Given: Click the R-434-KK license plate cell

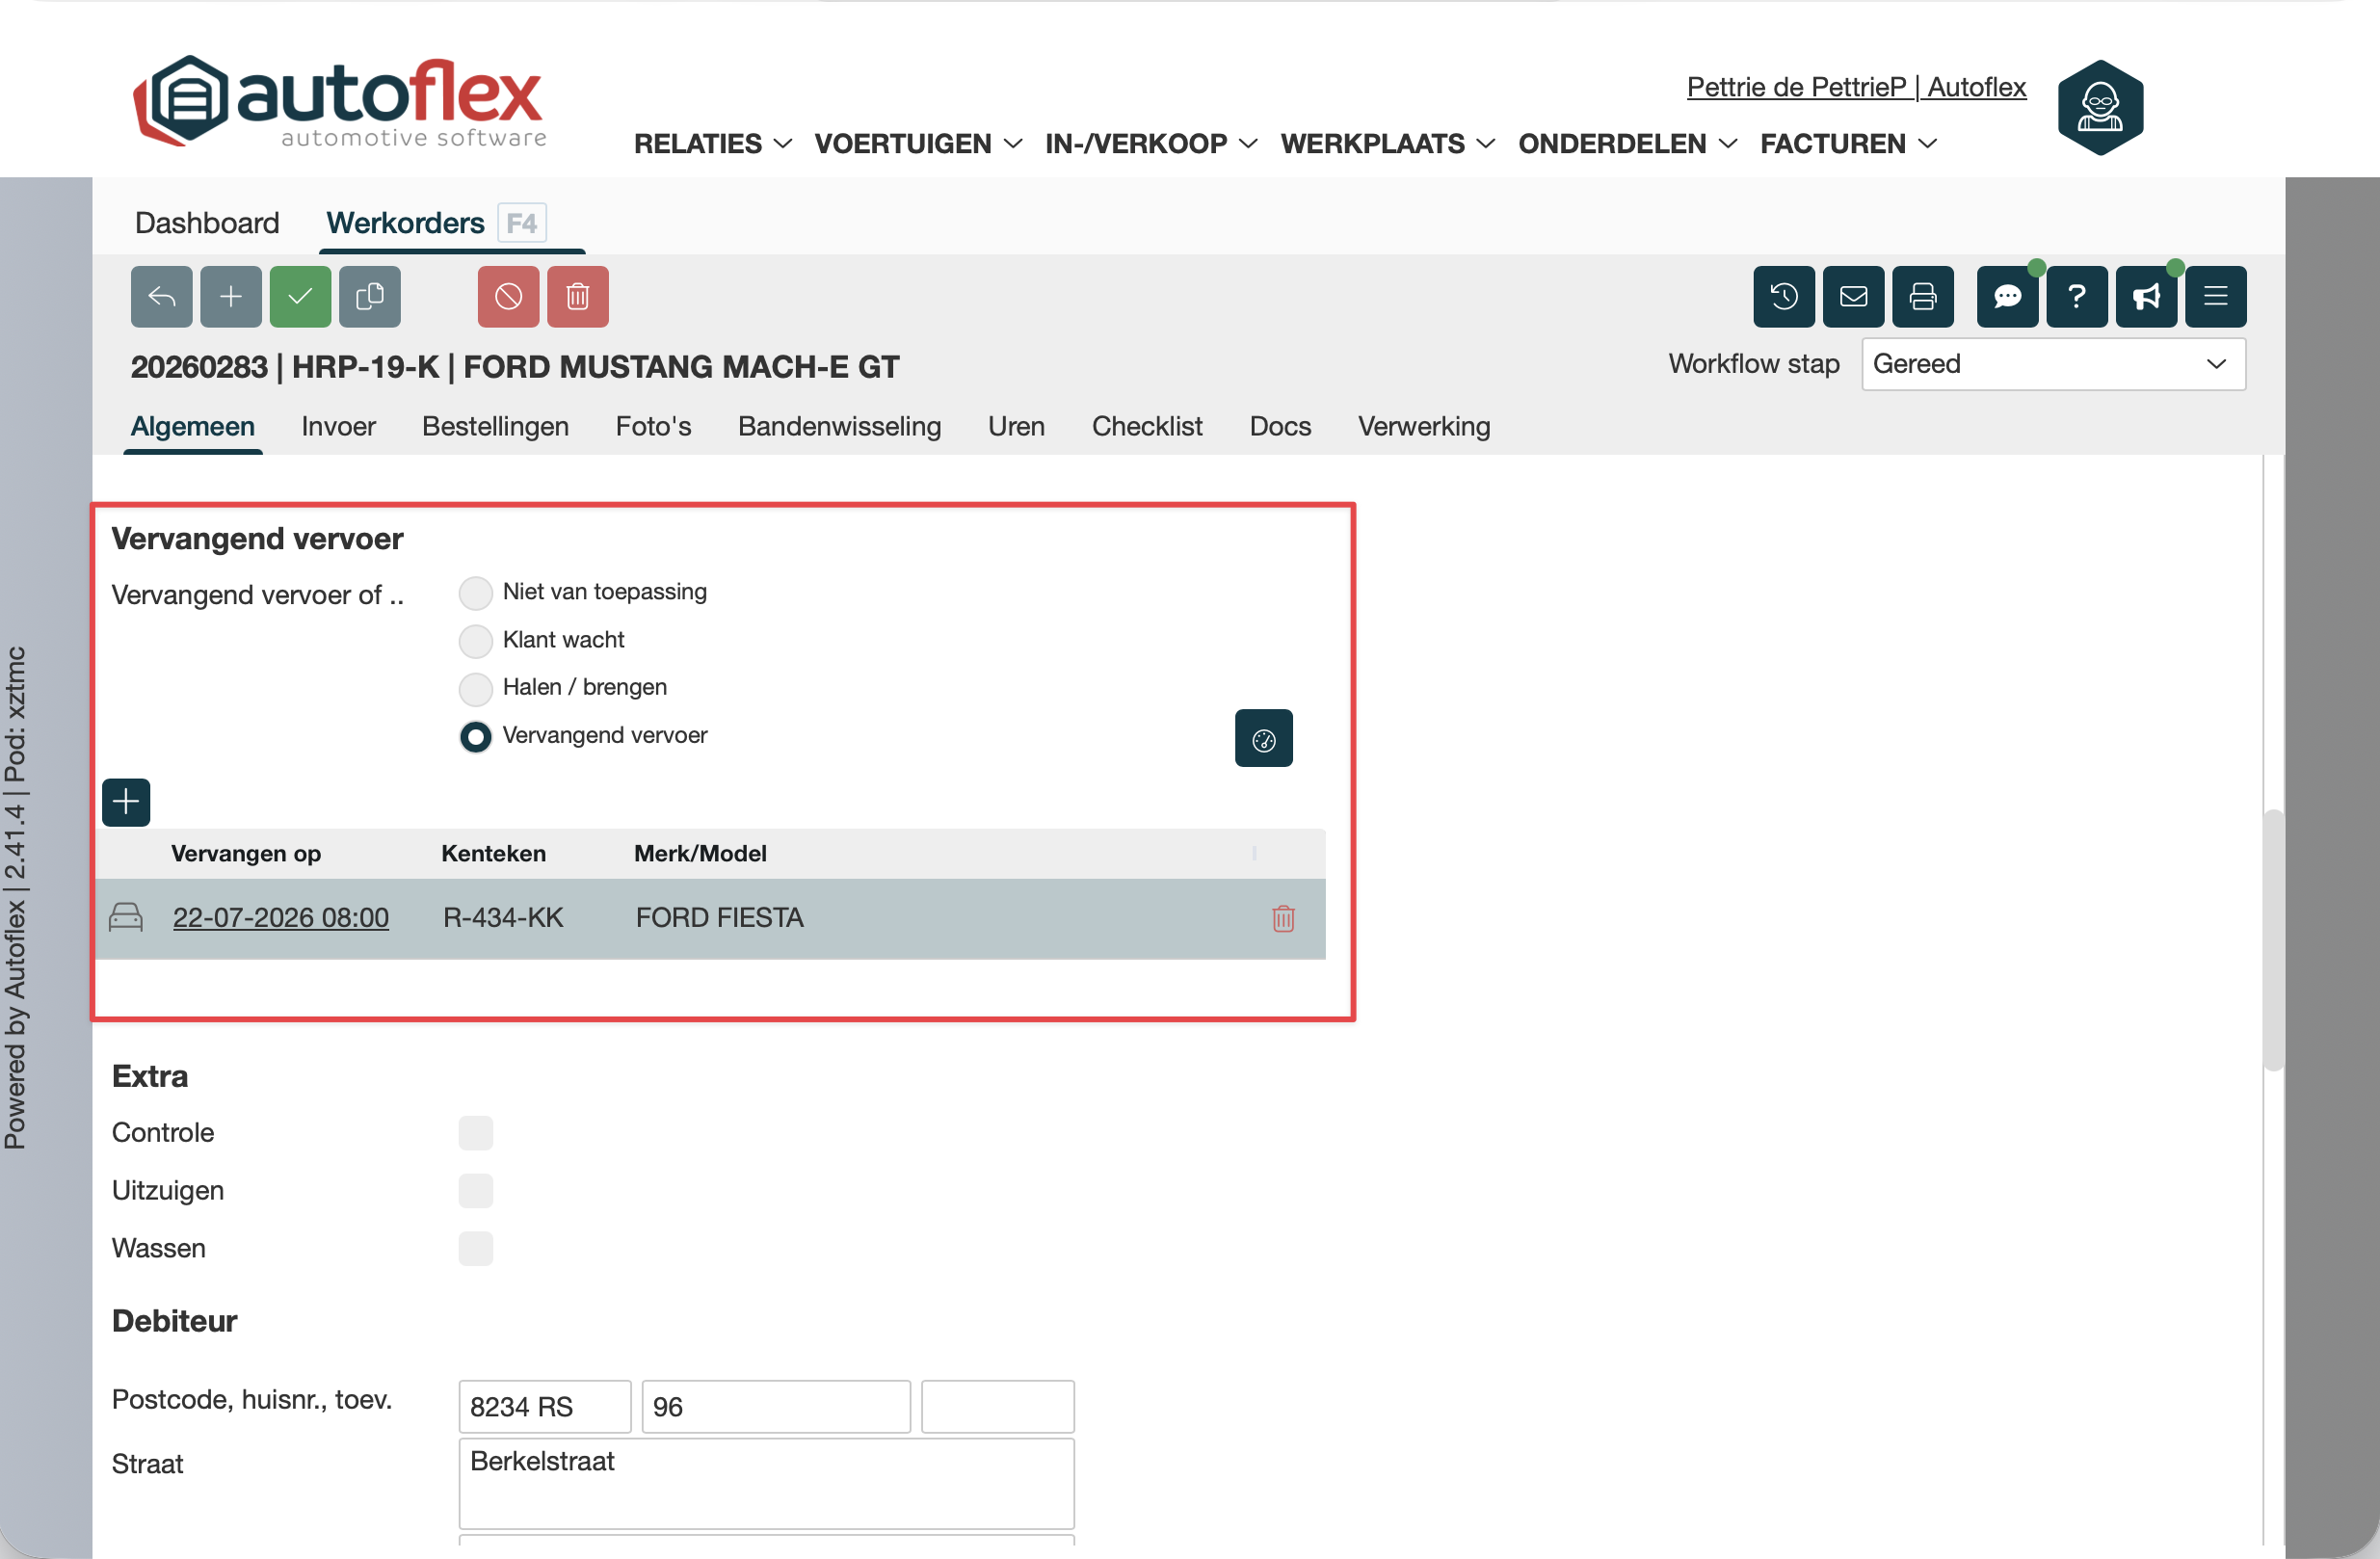Looking at the screenshot, I should click(503, 917).
